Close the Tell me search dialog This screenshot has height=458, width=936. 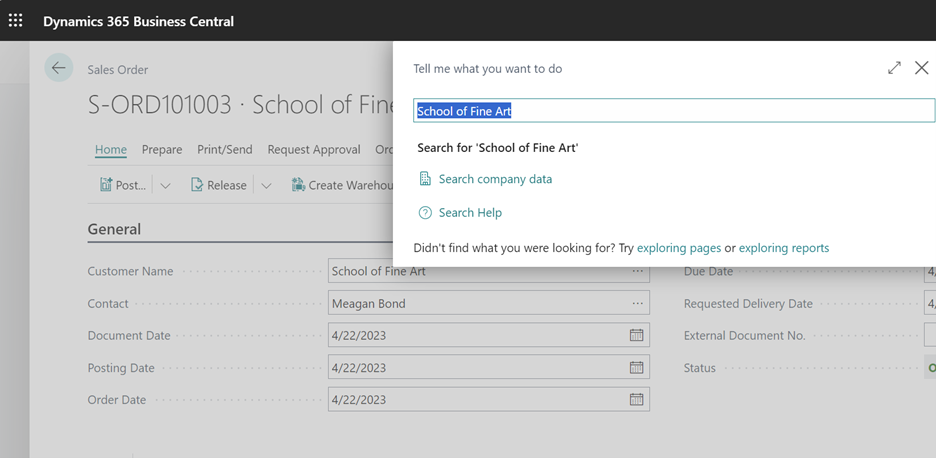[922, 68]
